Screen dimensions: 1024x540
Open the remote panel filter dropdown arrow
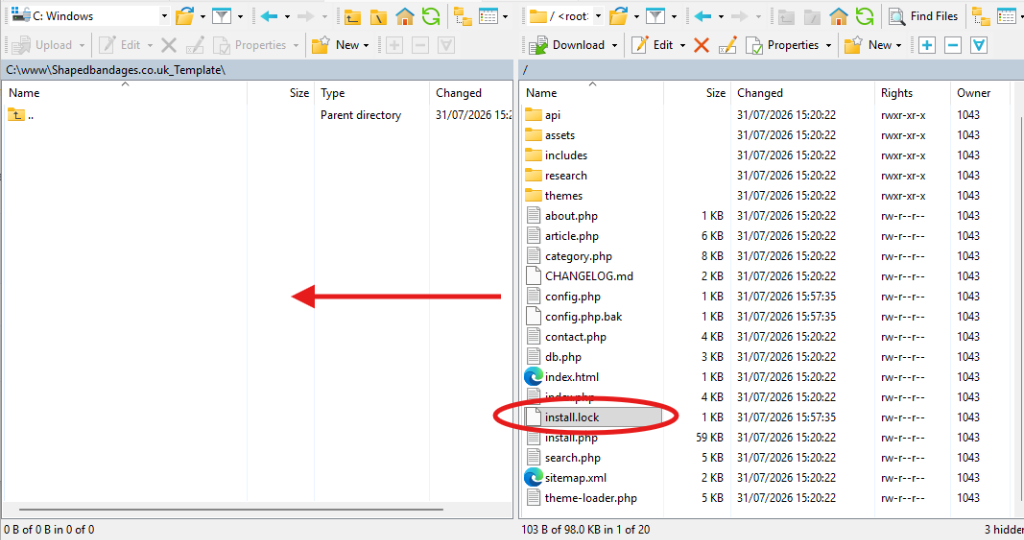tap(674, 16)
